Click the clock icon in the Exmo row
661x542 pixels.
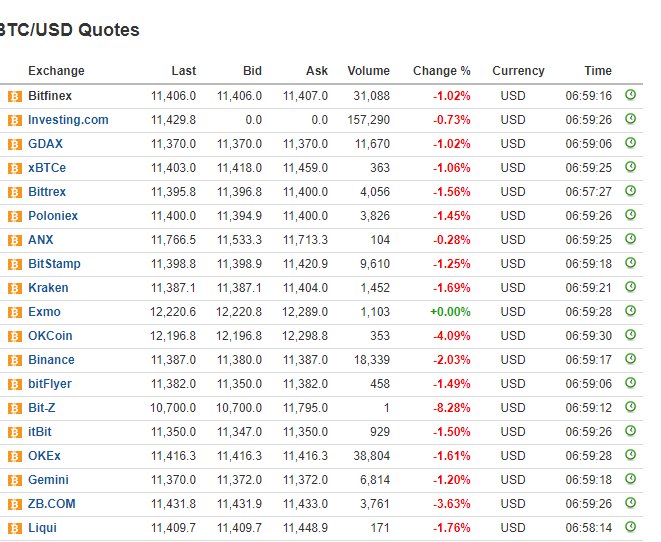pos(630,311)
